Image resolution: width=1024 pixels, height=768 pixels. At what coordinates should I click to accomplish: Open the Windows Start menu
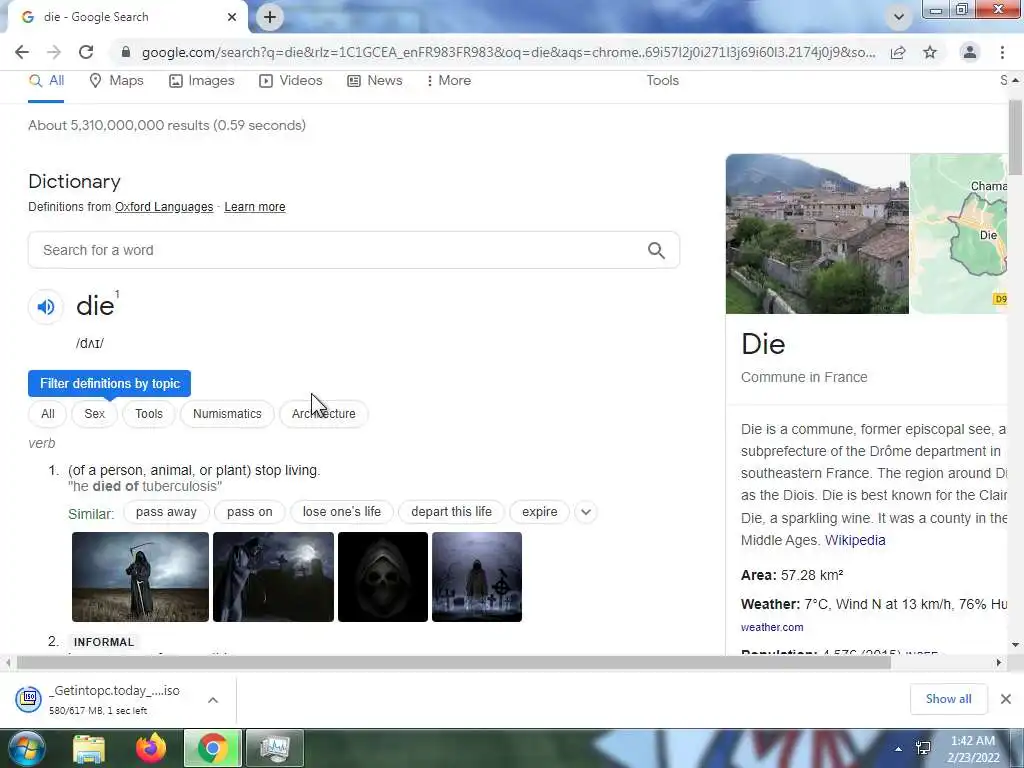(26, 748)
